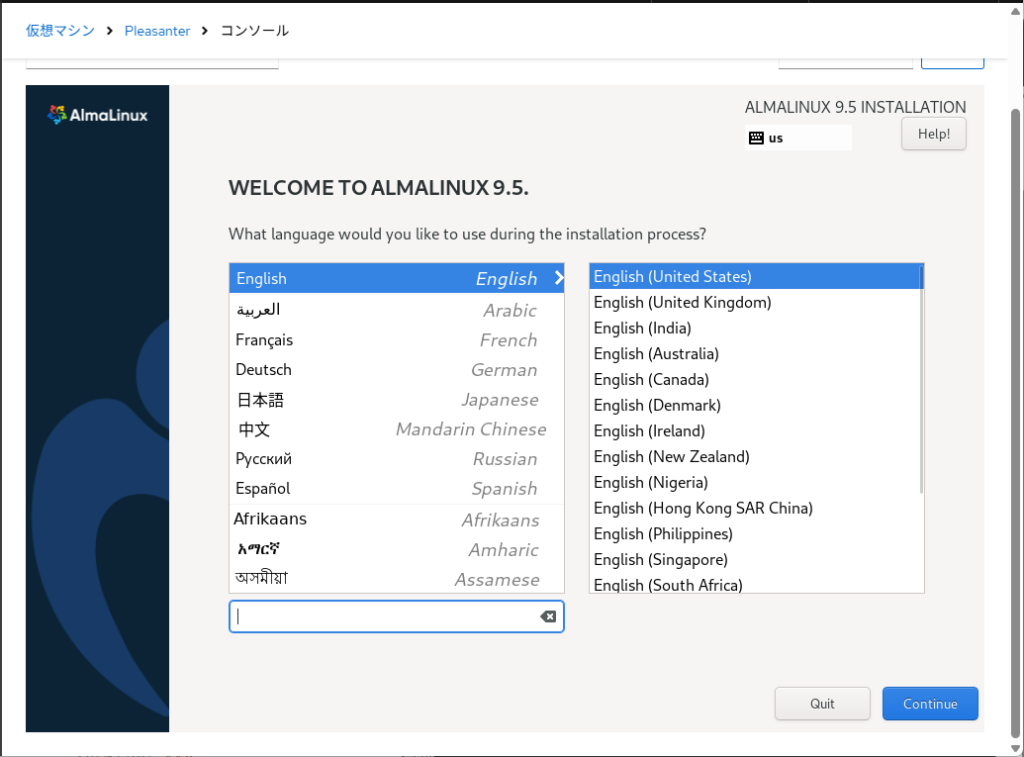Open the 仮想マシン breadcrumb link
This screenshot has height=757, width=1024.
pyautogui.click(x=60, y=30)
